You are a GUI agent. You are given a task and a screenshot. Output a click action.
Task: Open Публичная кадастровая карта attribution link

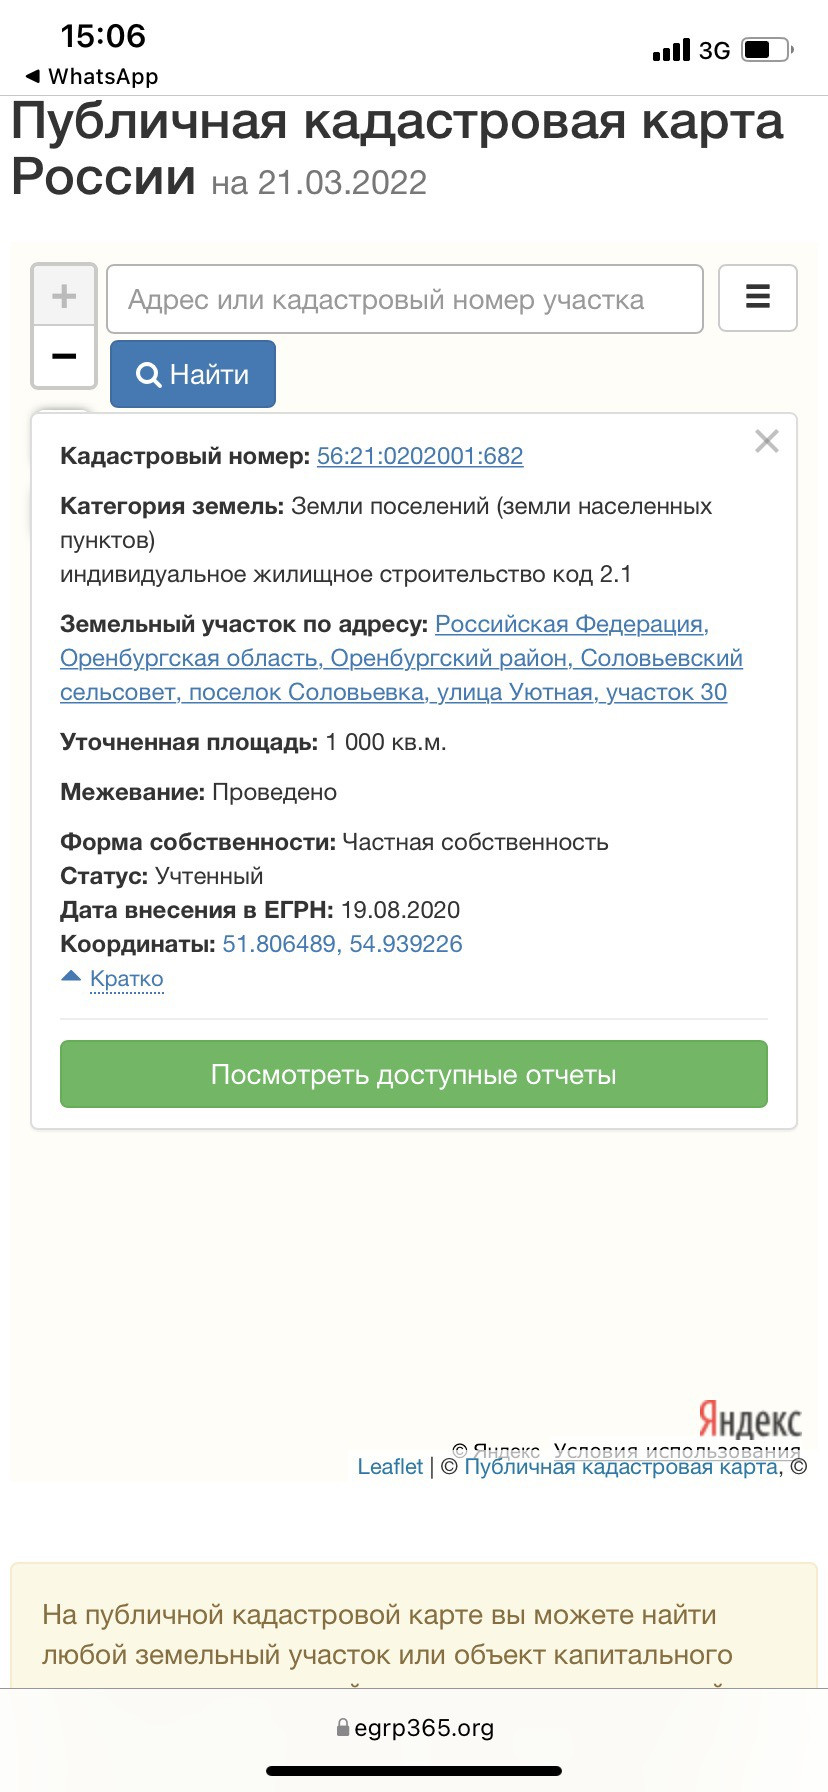[621, 1466]
